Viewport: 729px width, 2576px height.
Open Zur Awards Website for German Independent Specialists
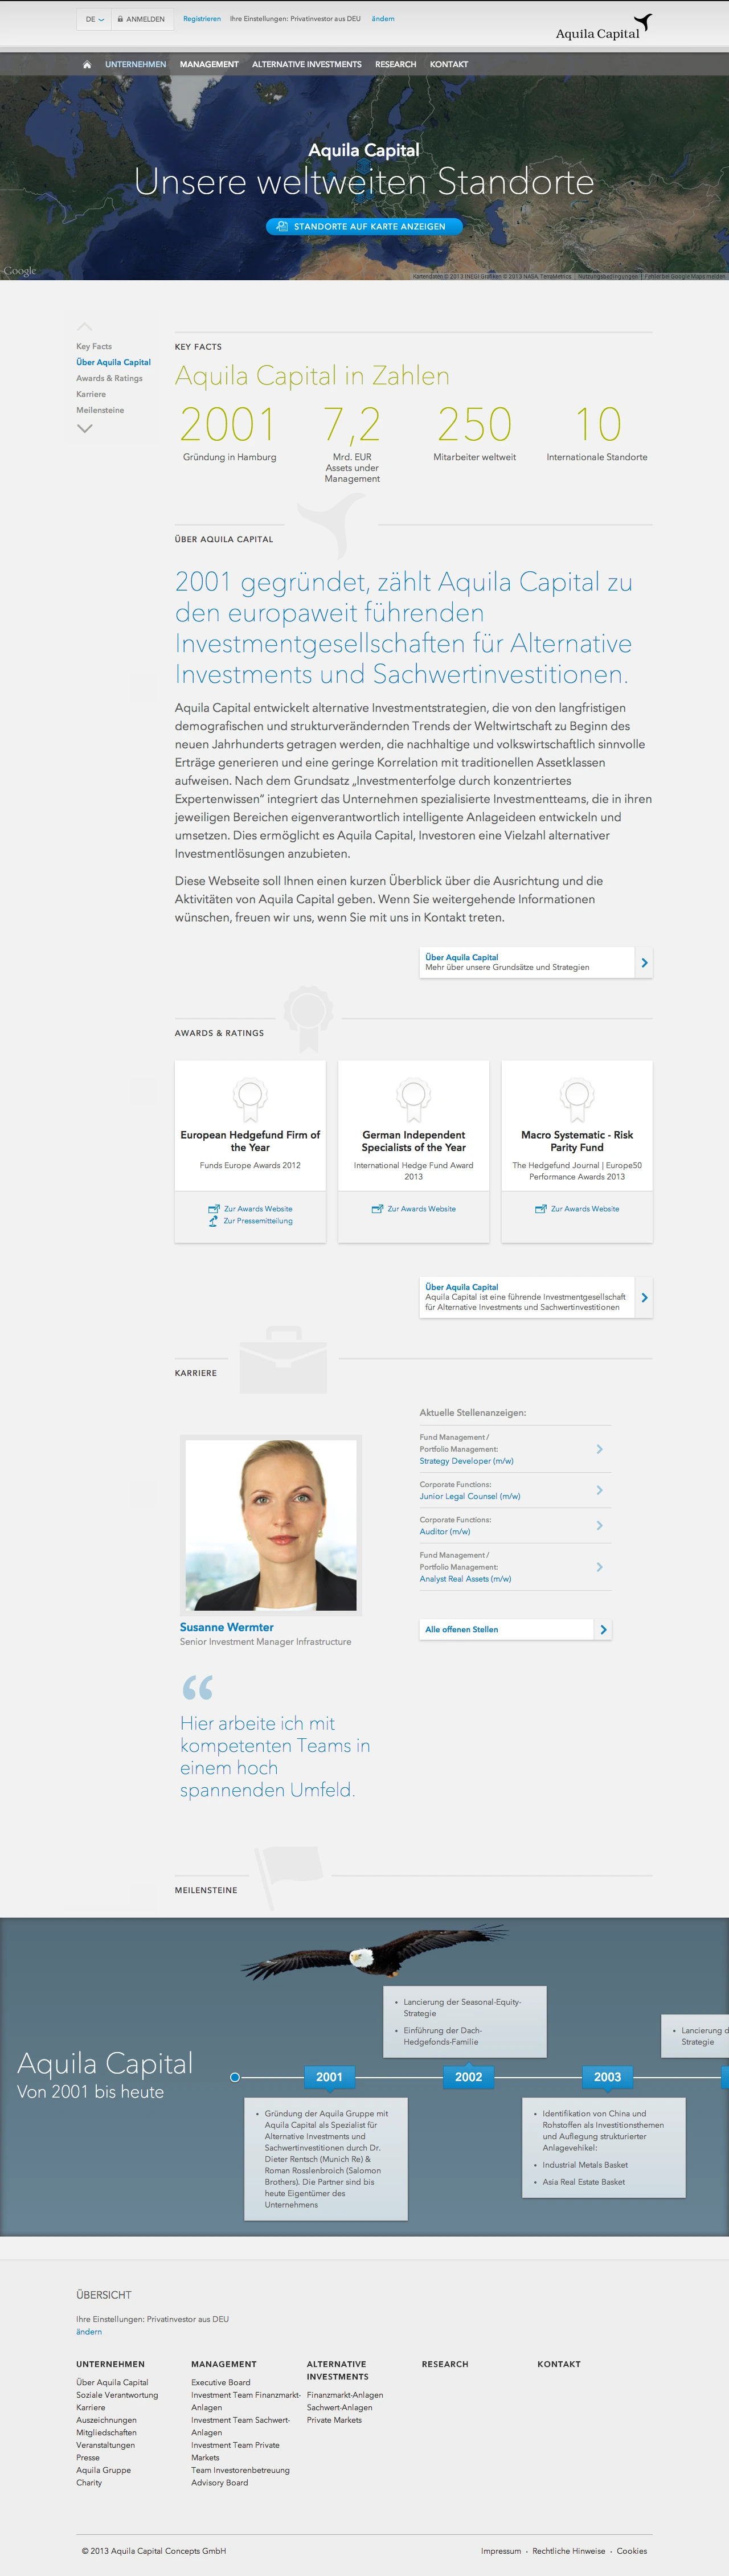tap(422, 1209)
